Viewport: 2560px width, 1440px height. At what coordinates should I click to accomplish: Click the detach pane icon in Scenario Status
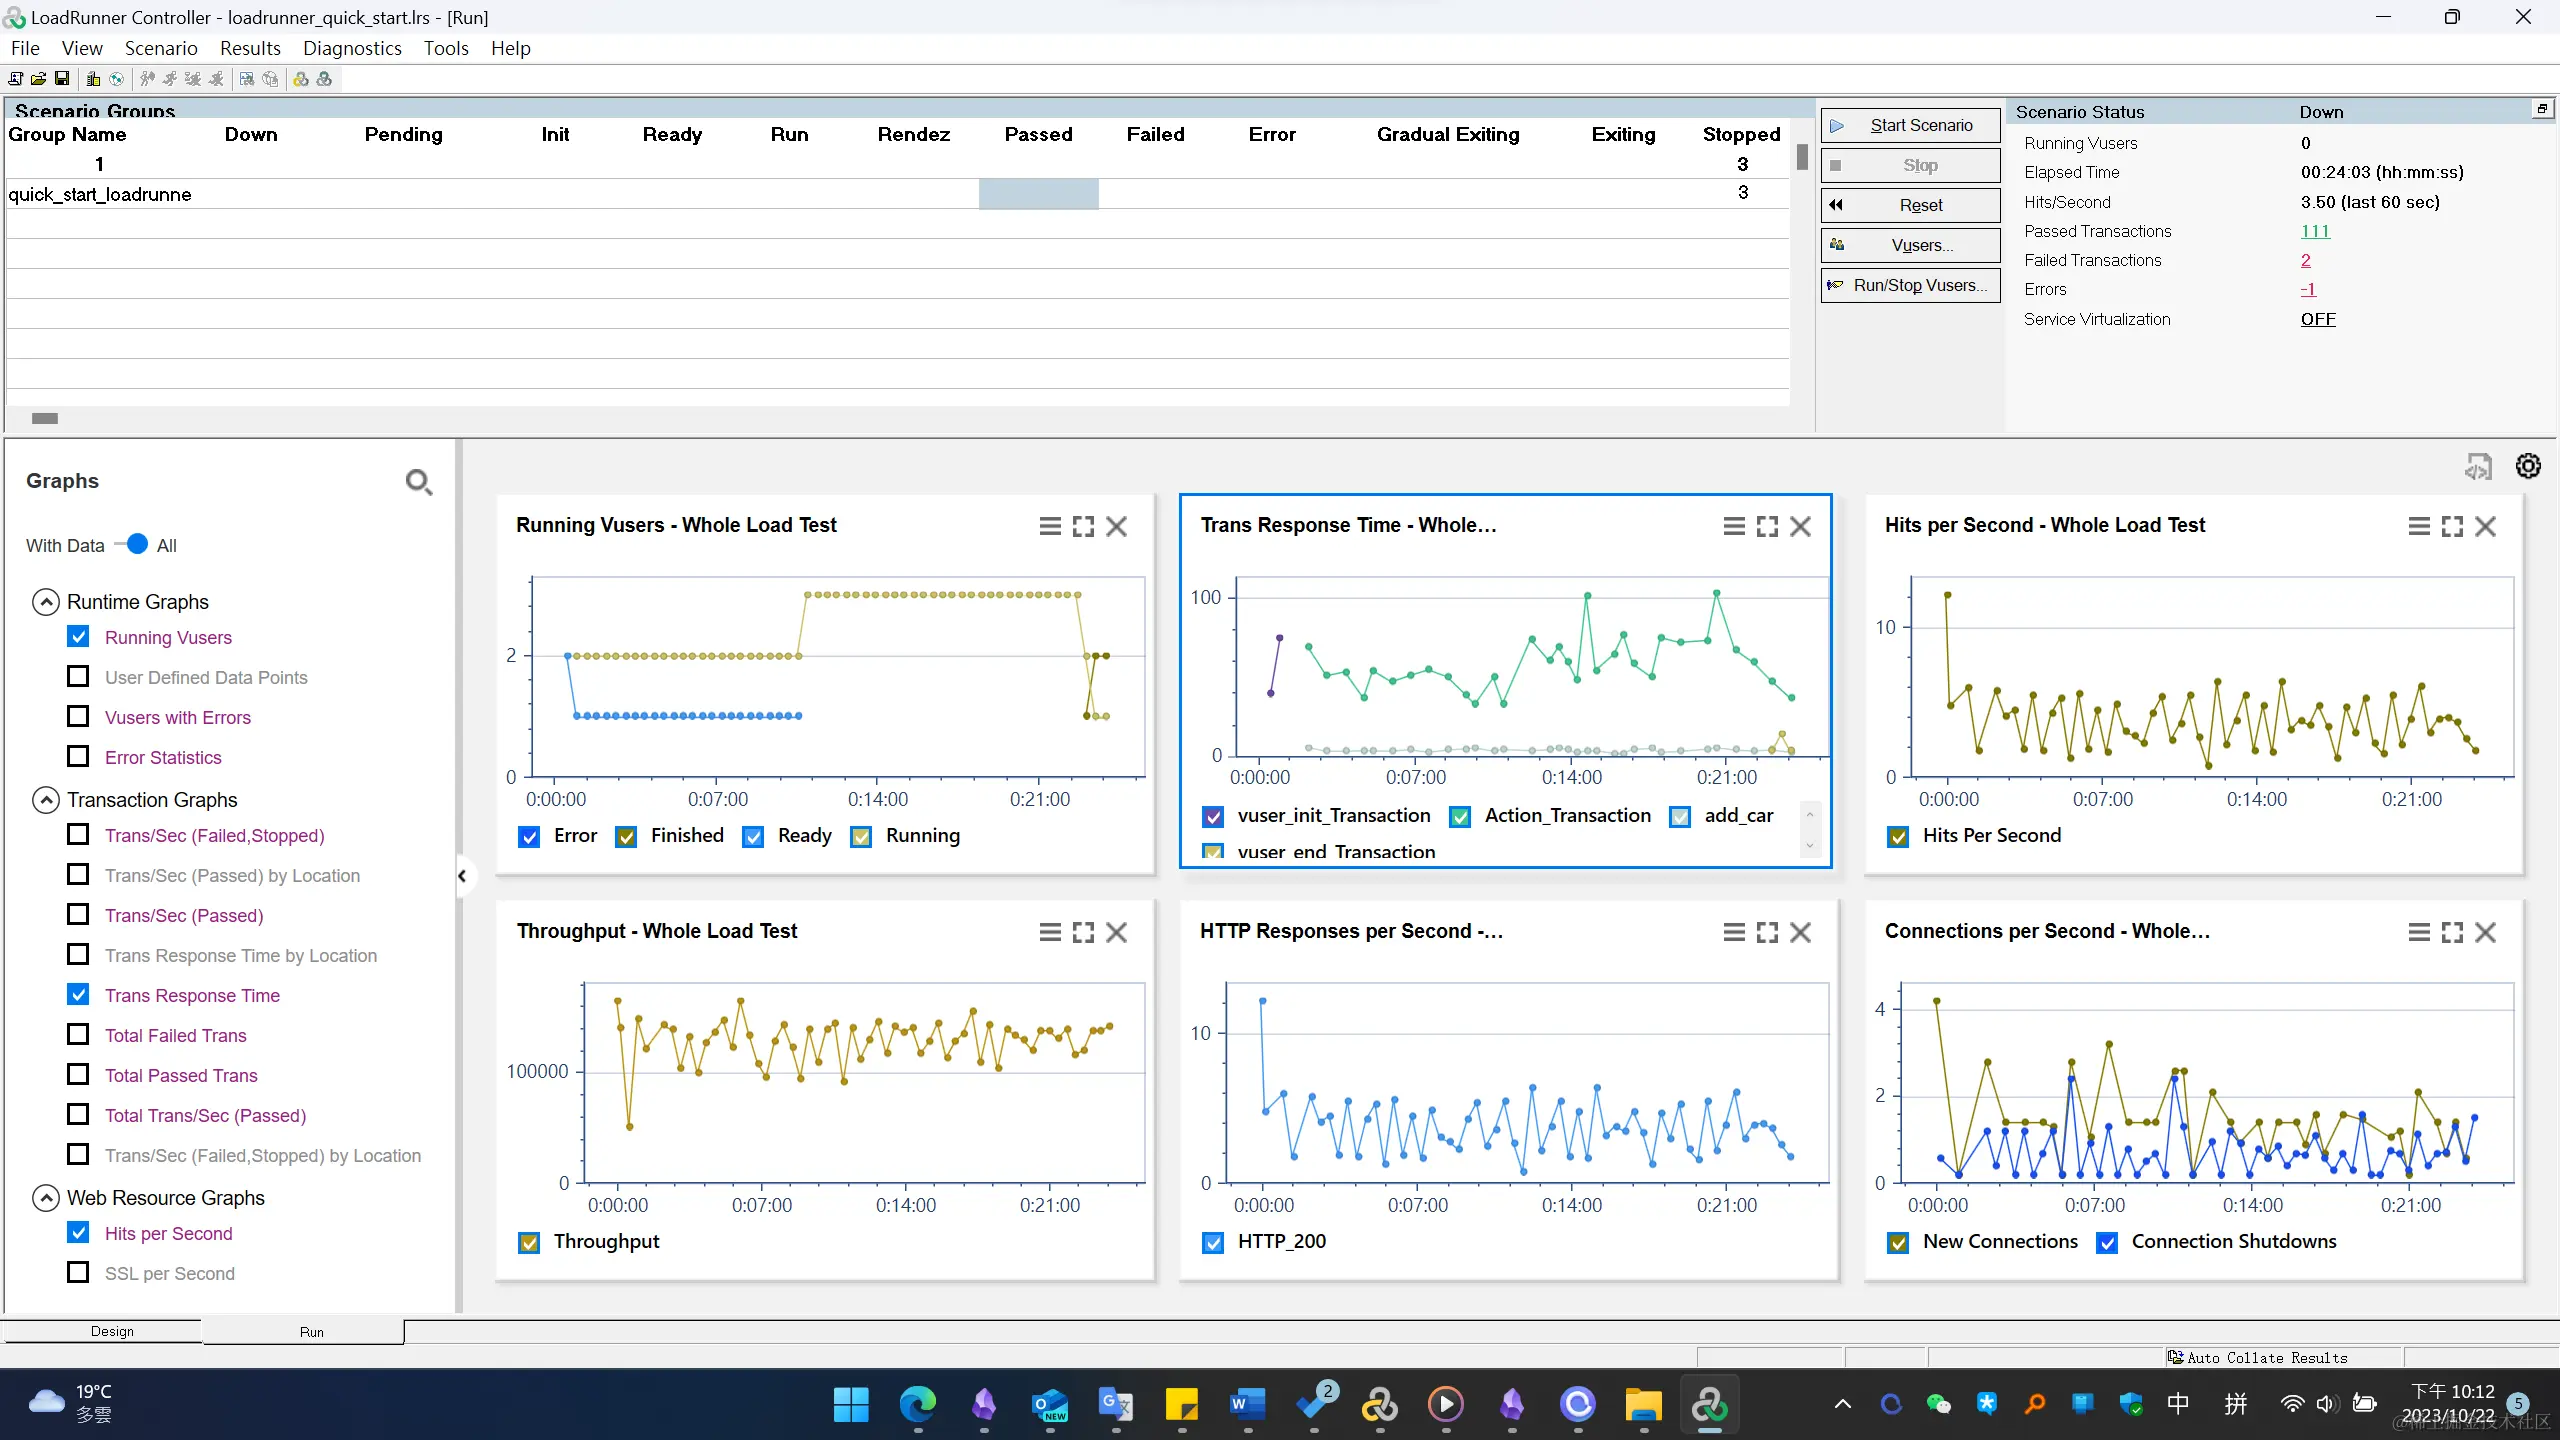pyautogui.click(x=2542, y=108)
